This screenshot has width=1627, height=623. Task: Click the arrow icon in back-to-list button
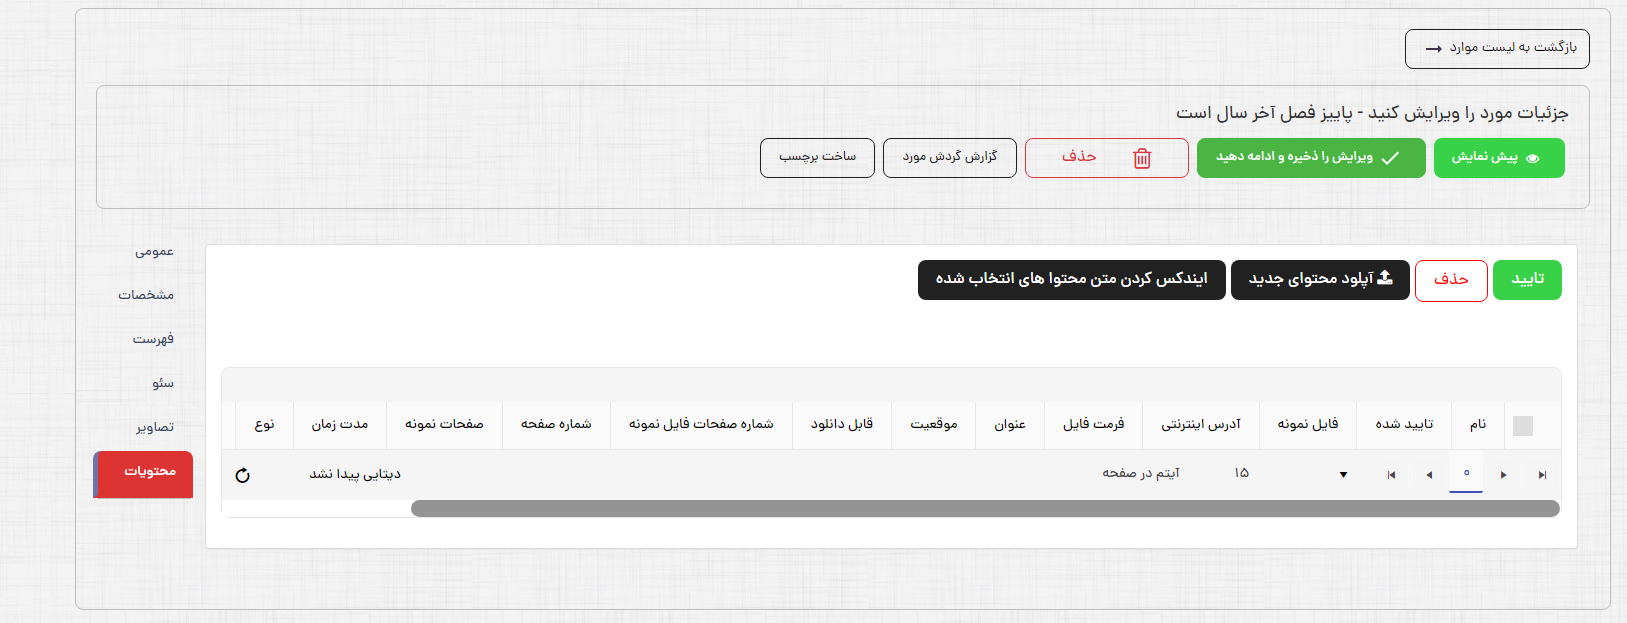coord(1433,48)
